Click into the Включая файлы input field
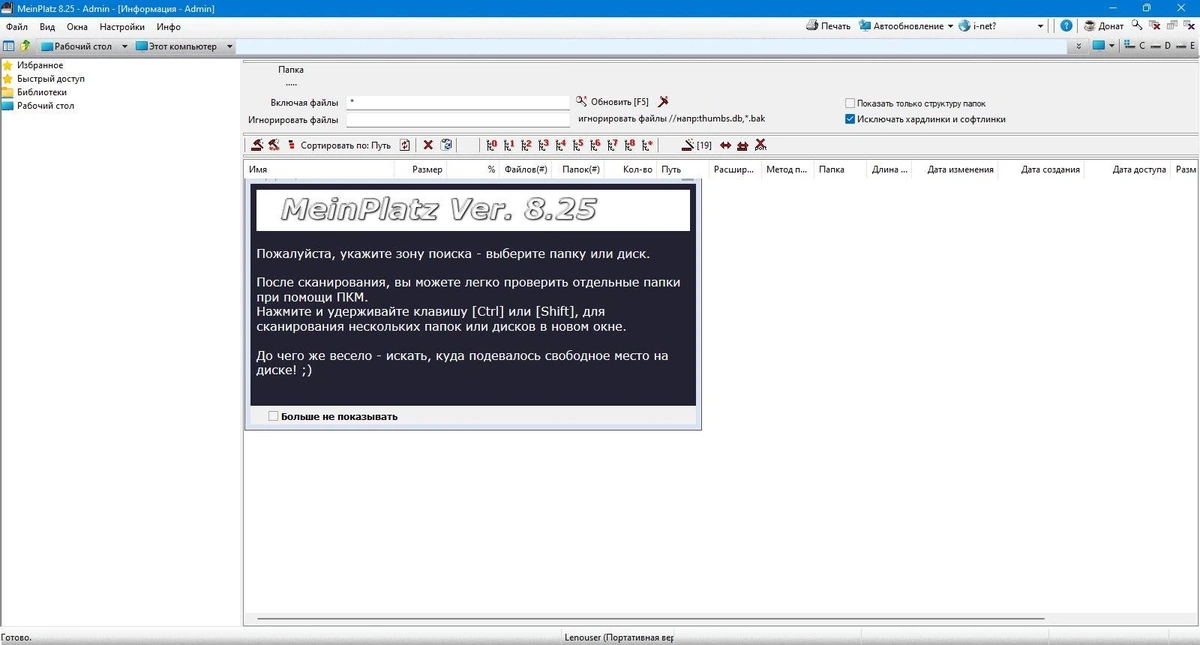 click(x=457, y=103)
